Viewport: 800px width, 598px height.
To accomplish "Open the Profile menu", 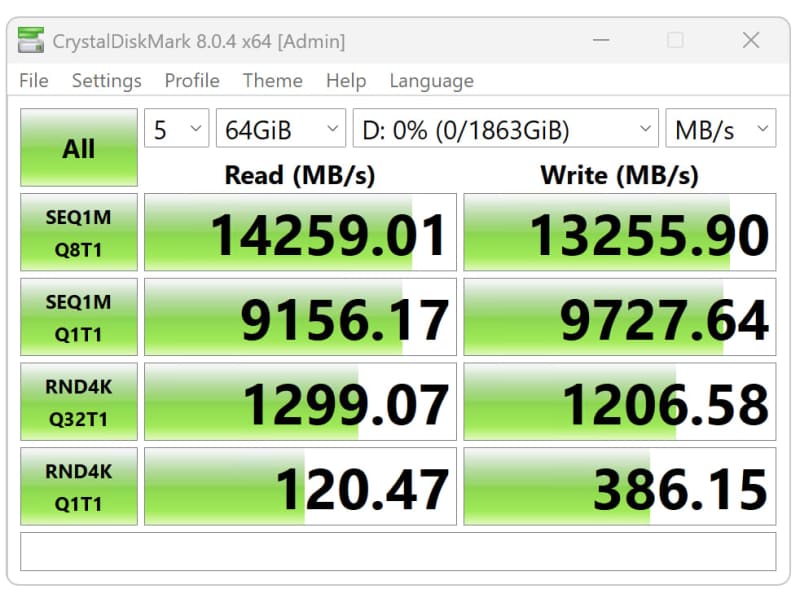I will point(192,81).
